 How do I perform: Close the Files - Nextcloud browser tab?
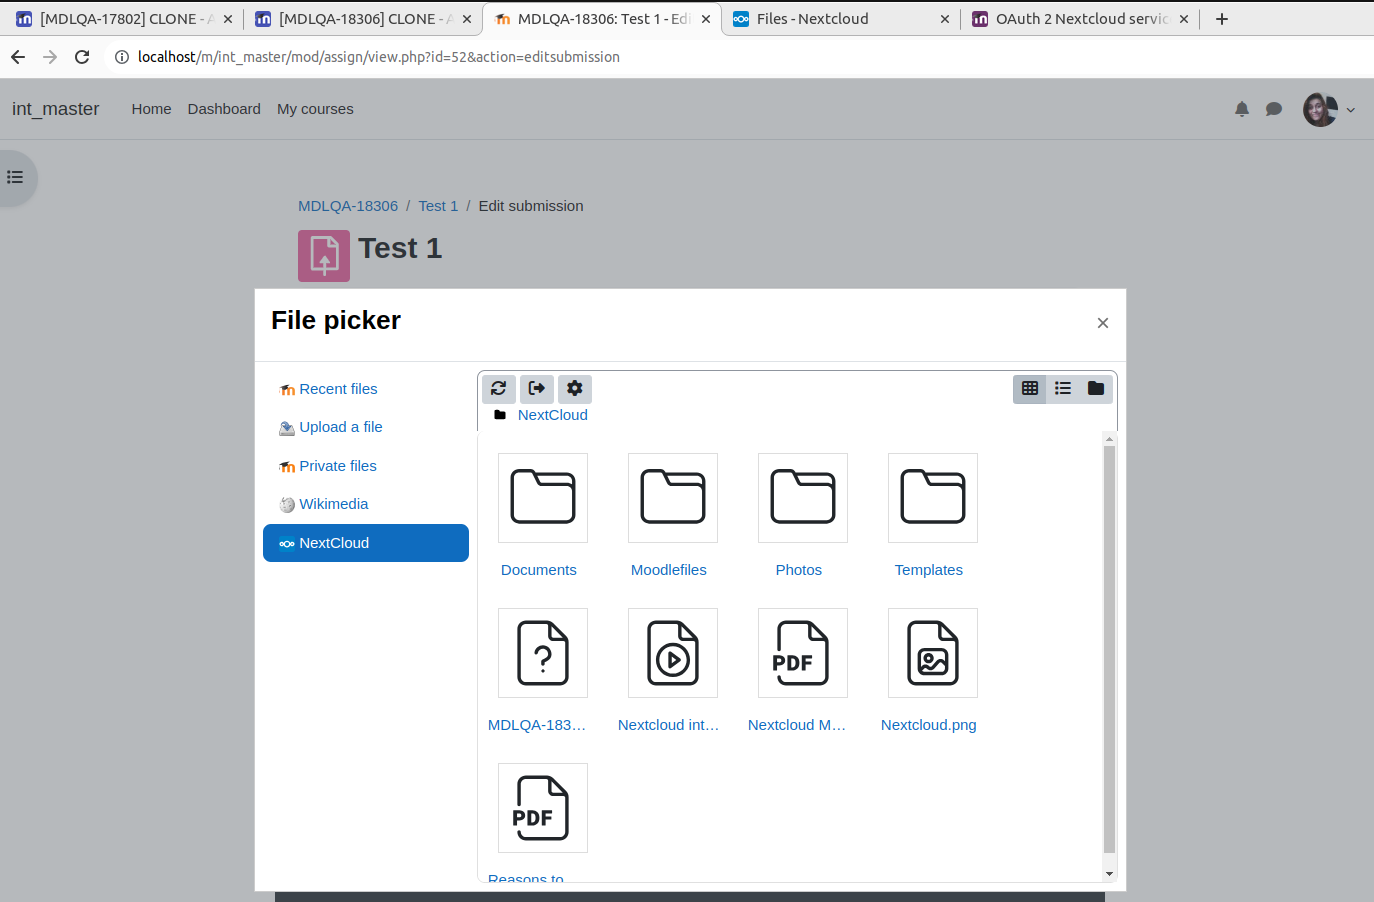(945, 19)
